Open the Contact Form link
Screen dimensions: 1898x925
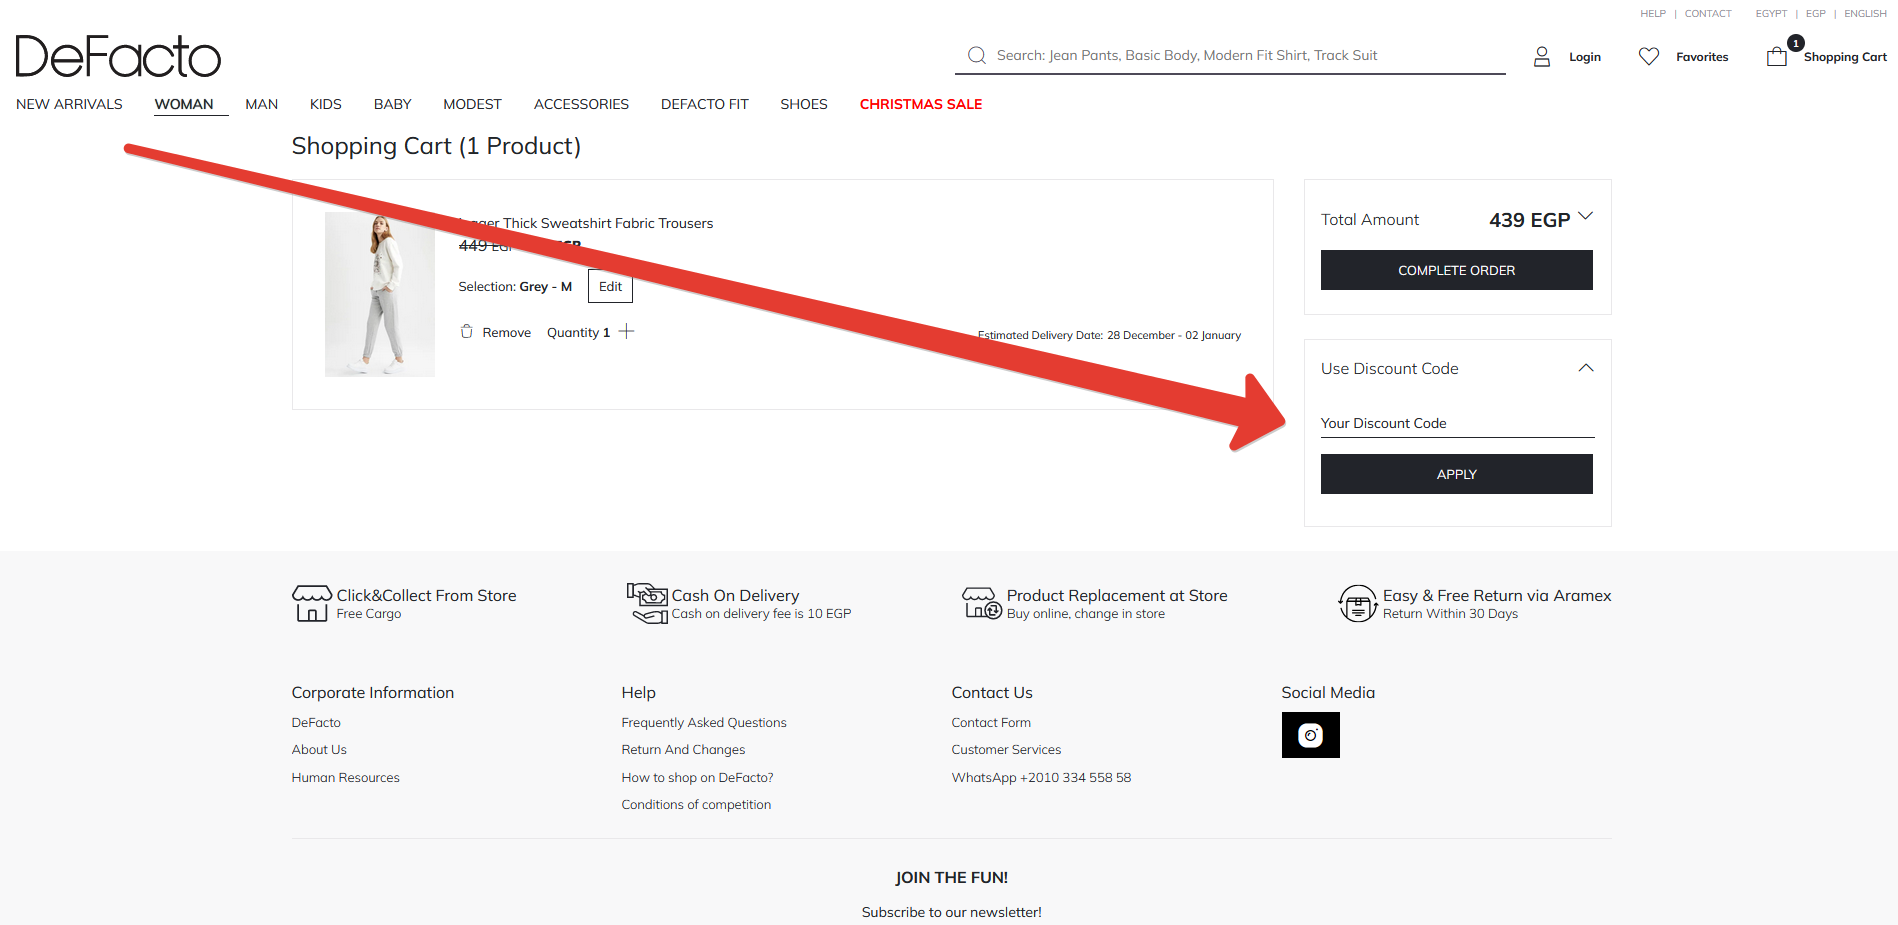991,722
